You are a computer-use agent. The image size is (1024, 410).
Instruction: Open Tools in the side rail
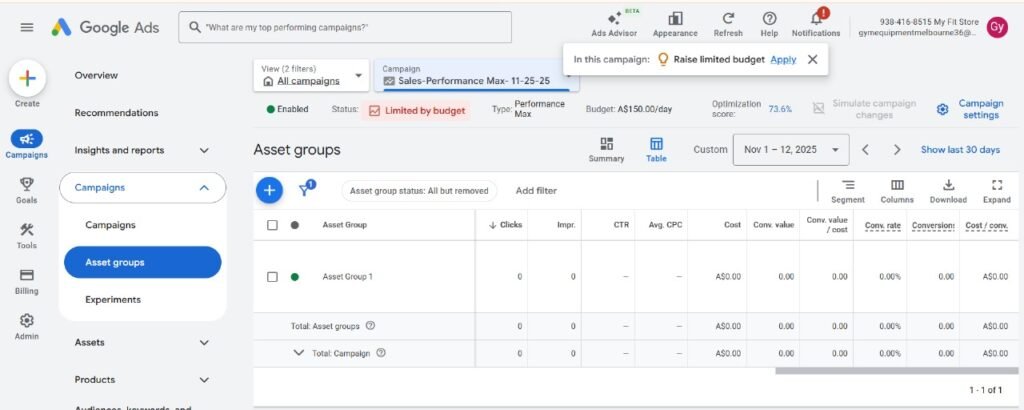pos(27,235)
